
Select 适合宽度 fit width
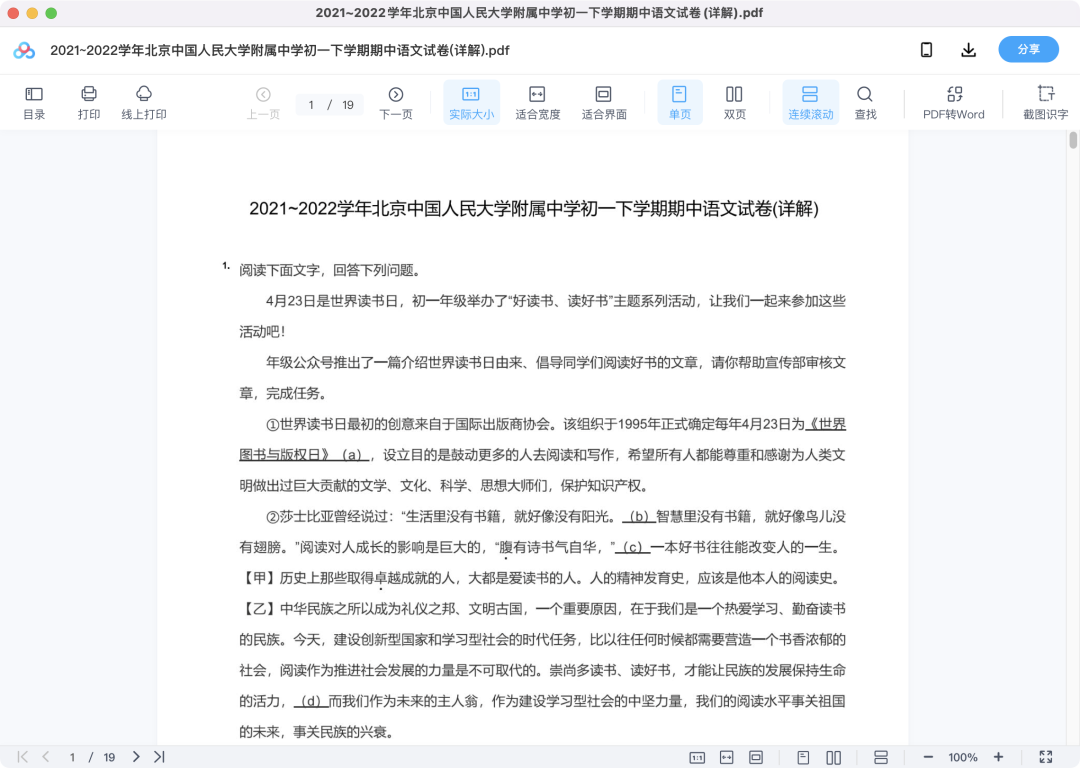click(537, 103)
